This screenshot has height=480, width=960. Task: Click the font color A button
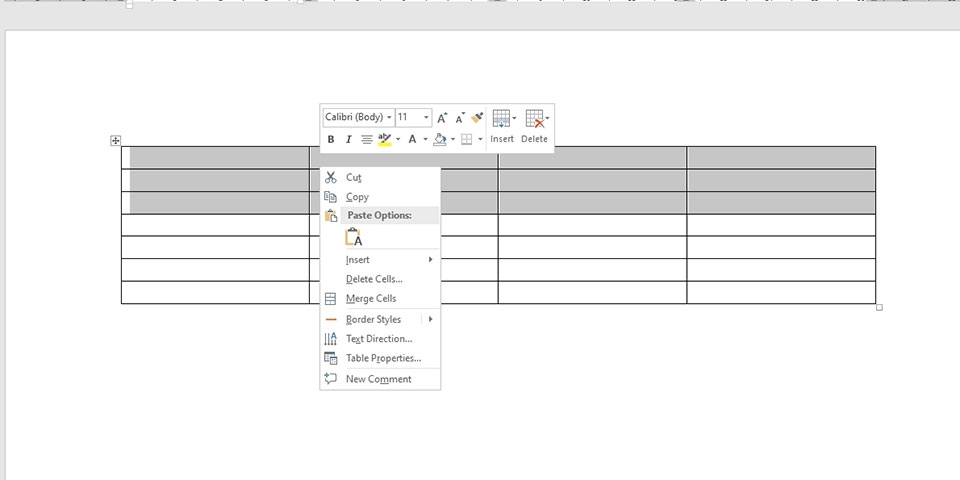[x=411, y=139]
